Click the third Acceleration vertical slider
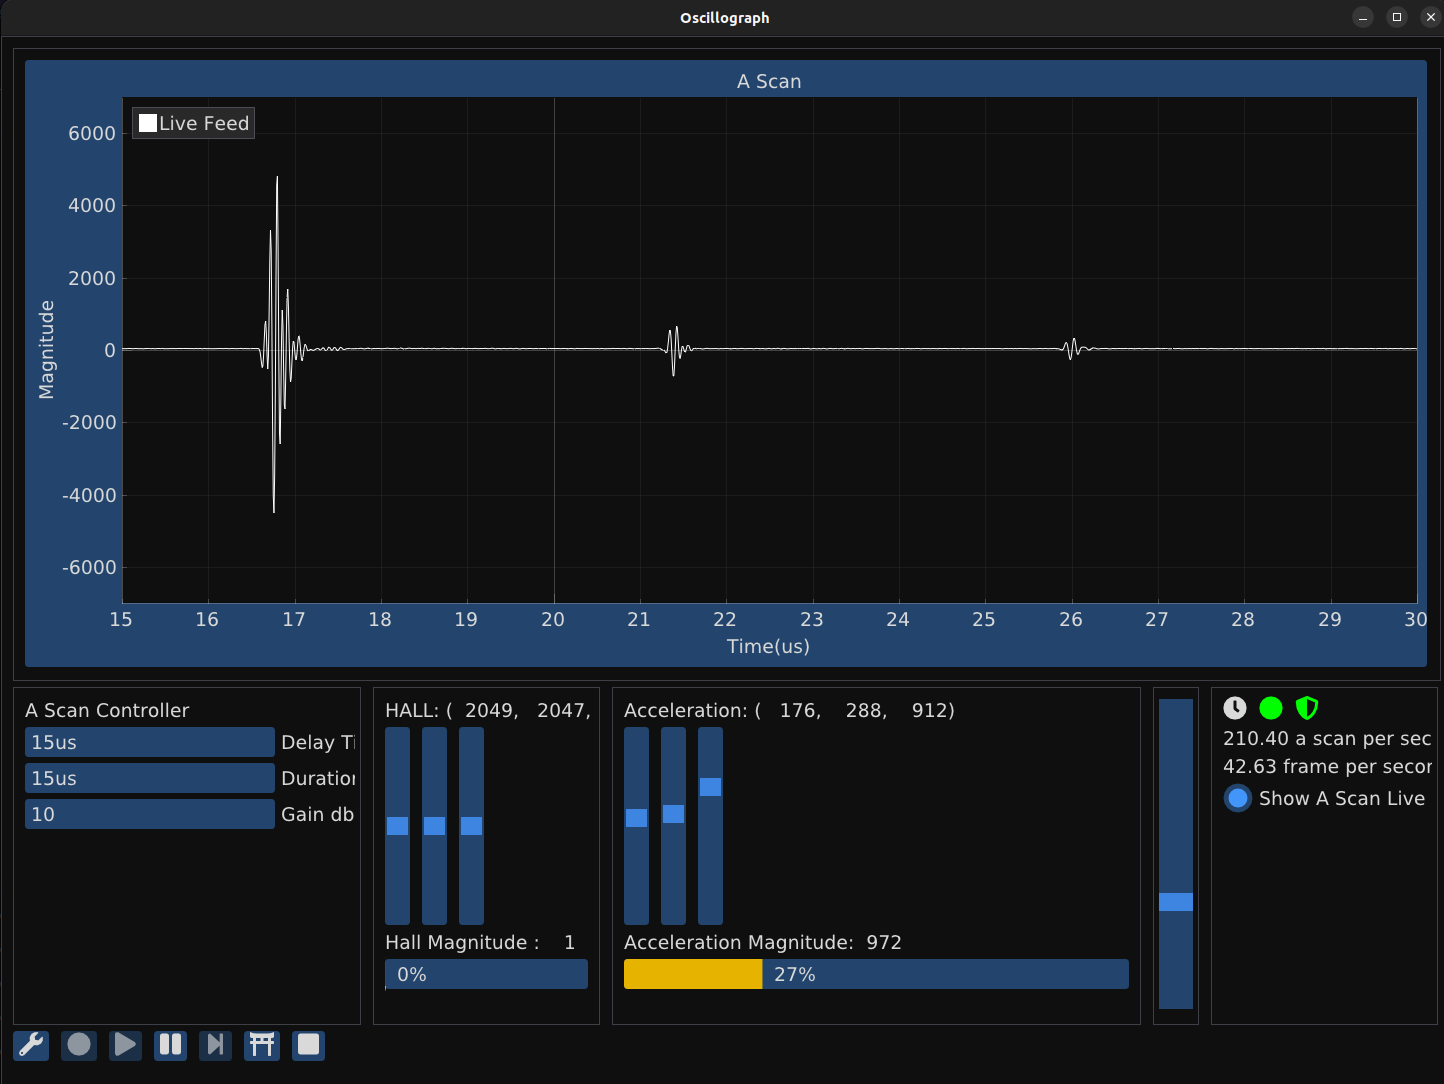The height and width of the screenshot is (1084, 1444). (710, 826)
